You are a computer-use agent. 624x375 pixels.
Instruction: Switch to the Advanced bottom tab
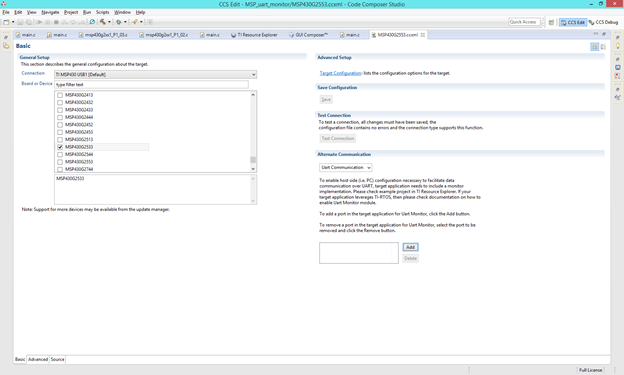38,359
